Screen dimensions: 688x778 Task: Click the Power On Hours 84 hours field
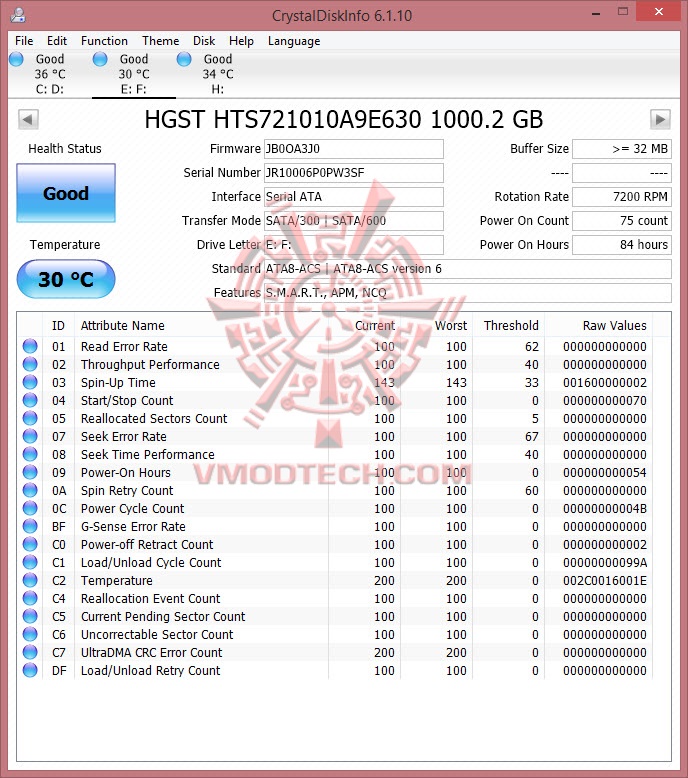(x=622, y=245)
